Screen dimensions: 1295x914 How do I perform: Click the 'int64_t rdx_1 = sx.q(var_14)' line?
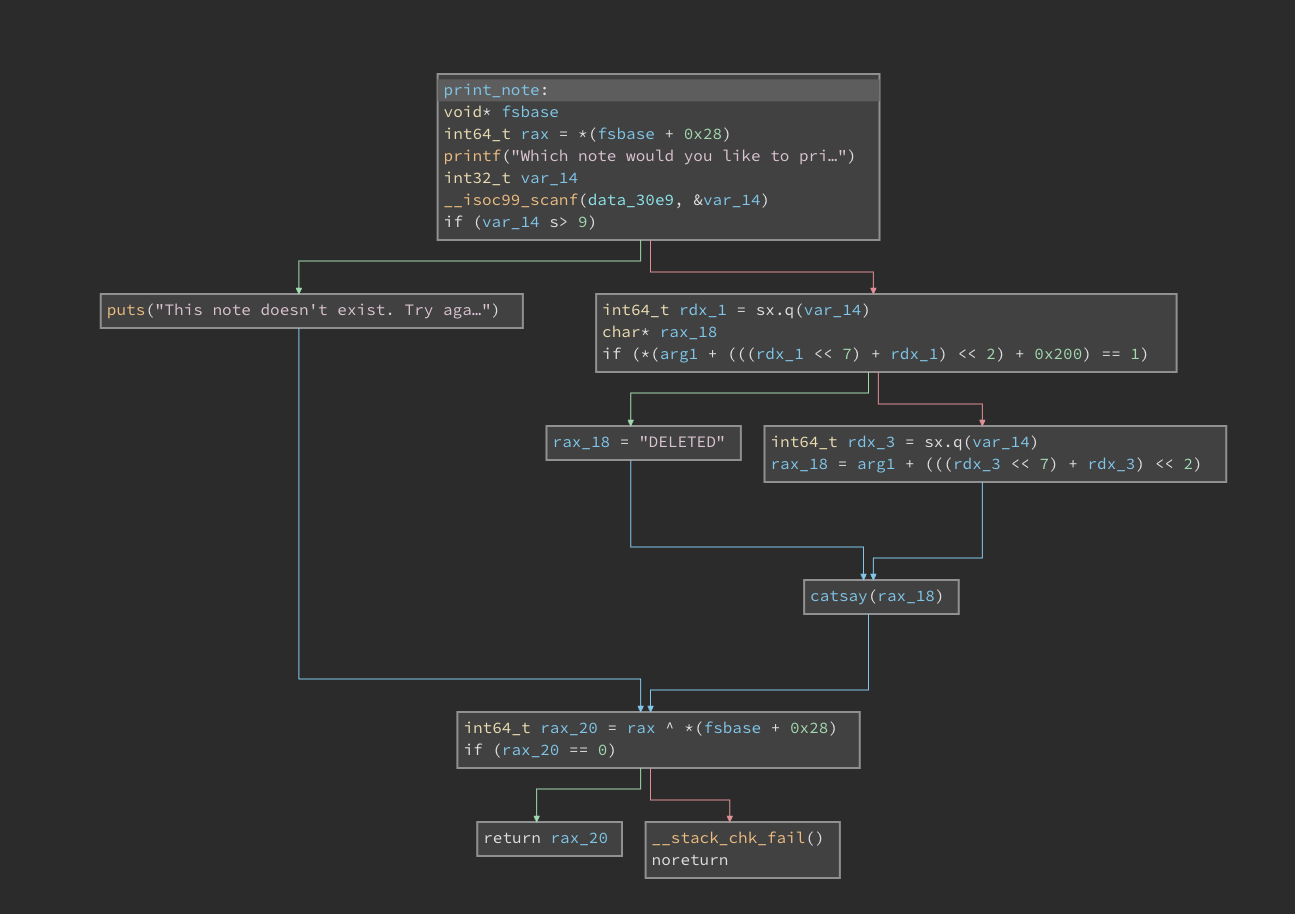pyautogui.click(x=736, y=310)
